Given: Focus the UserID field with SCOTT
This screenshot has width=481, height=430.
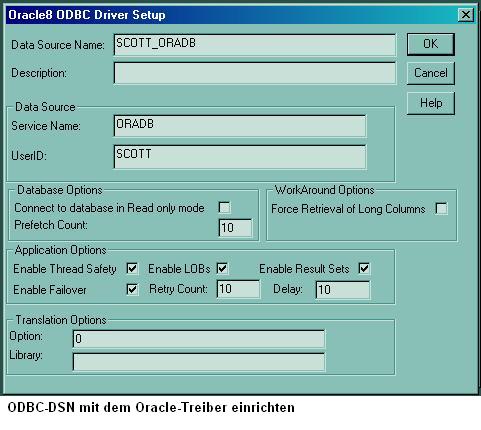Looking at the screenshot, I should click(x=240, y=157).
